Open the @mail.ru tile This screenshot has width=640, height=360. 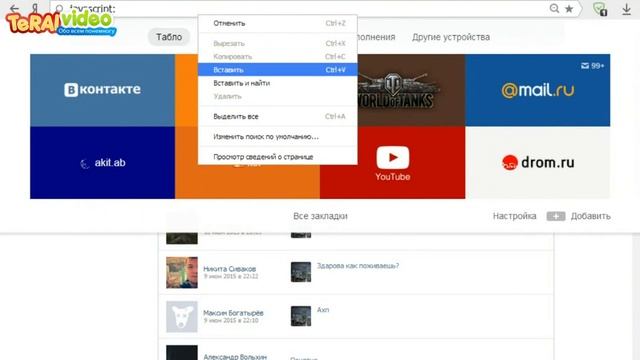tap(538, 90)
